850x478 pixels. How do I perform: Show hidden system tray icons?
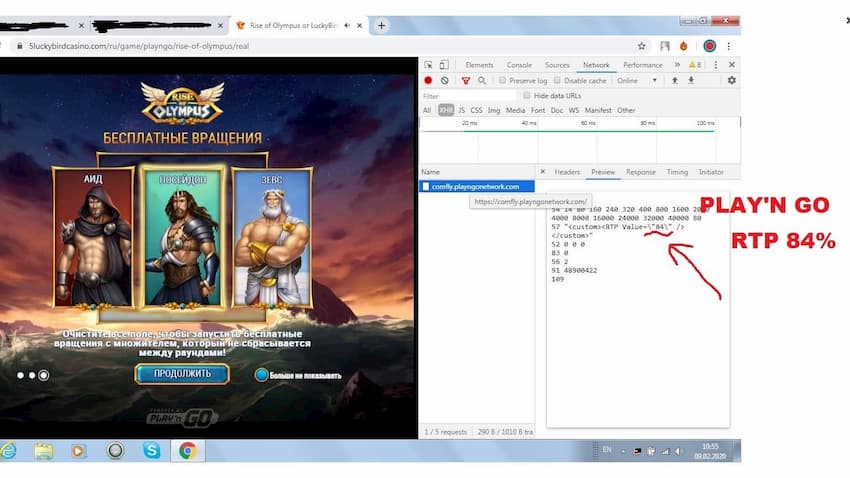pos(623,451)
